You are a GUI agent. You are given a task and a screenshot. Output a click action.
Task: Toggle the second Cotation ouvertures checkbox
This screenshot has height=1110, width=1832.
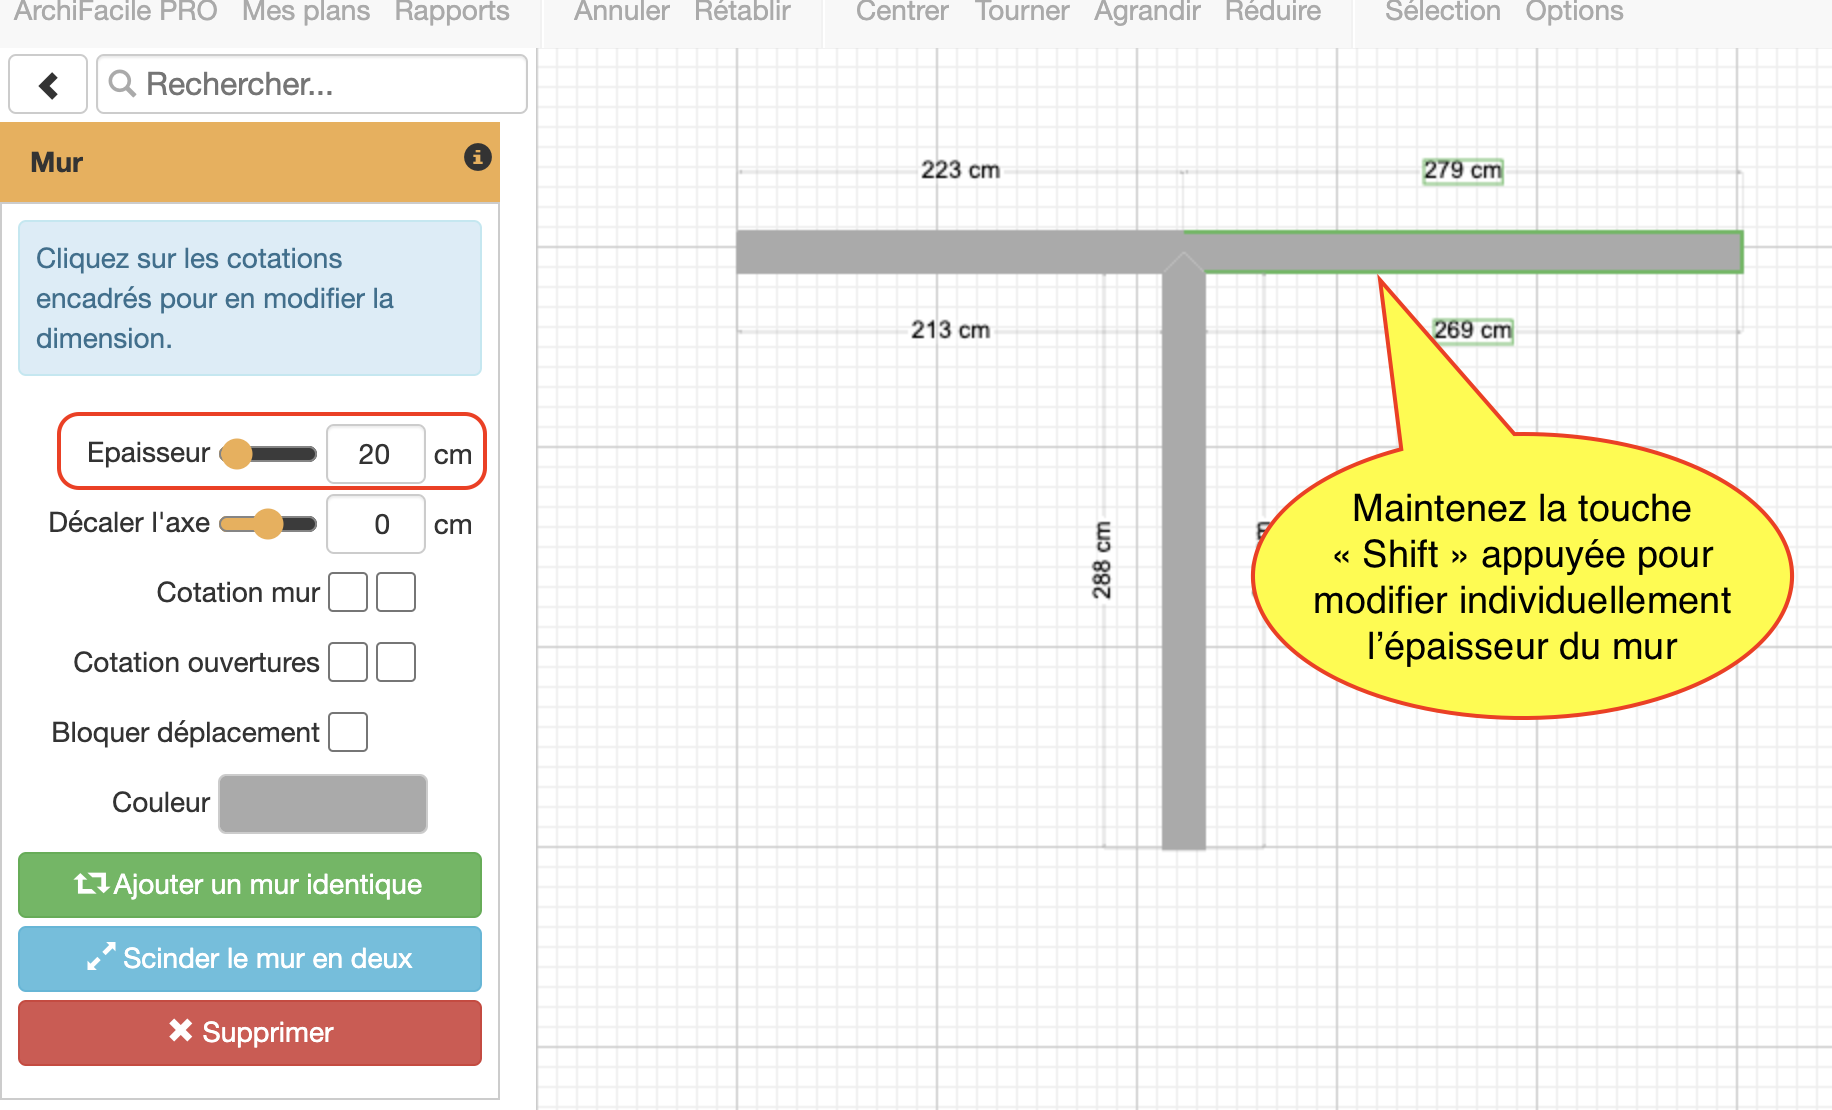tap(396, 662)
